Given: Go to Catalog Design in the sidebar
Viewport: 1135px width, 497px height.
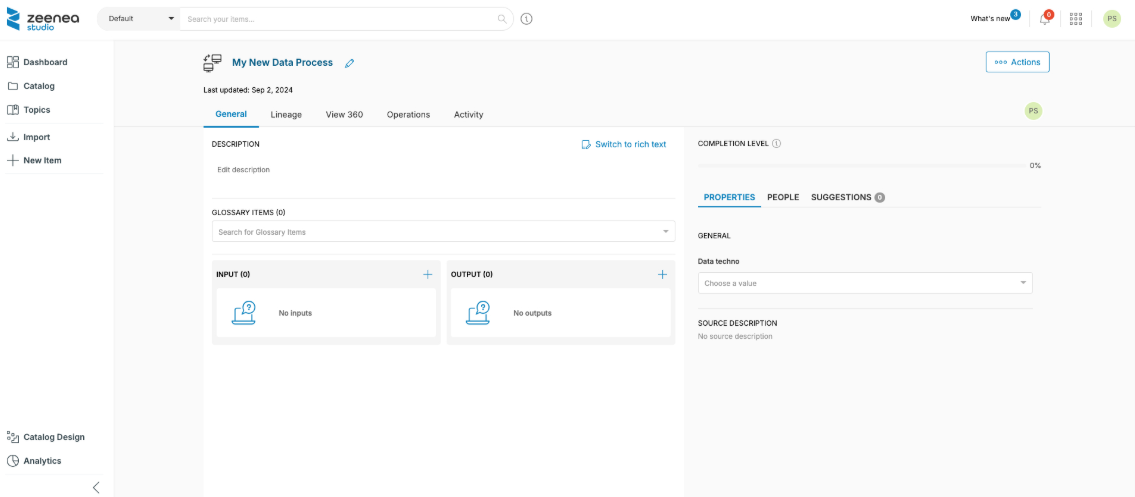Looking at the screenshot, I should pyautogui.click(x=54, y=437).
